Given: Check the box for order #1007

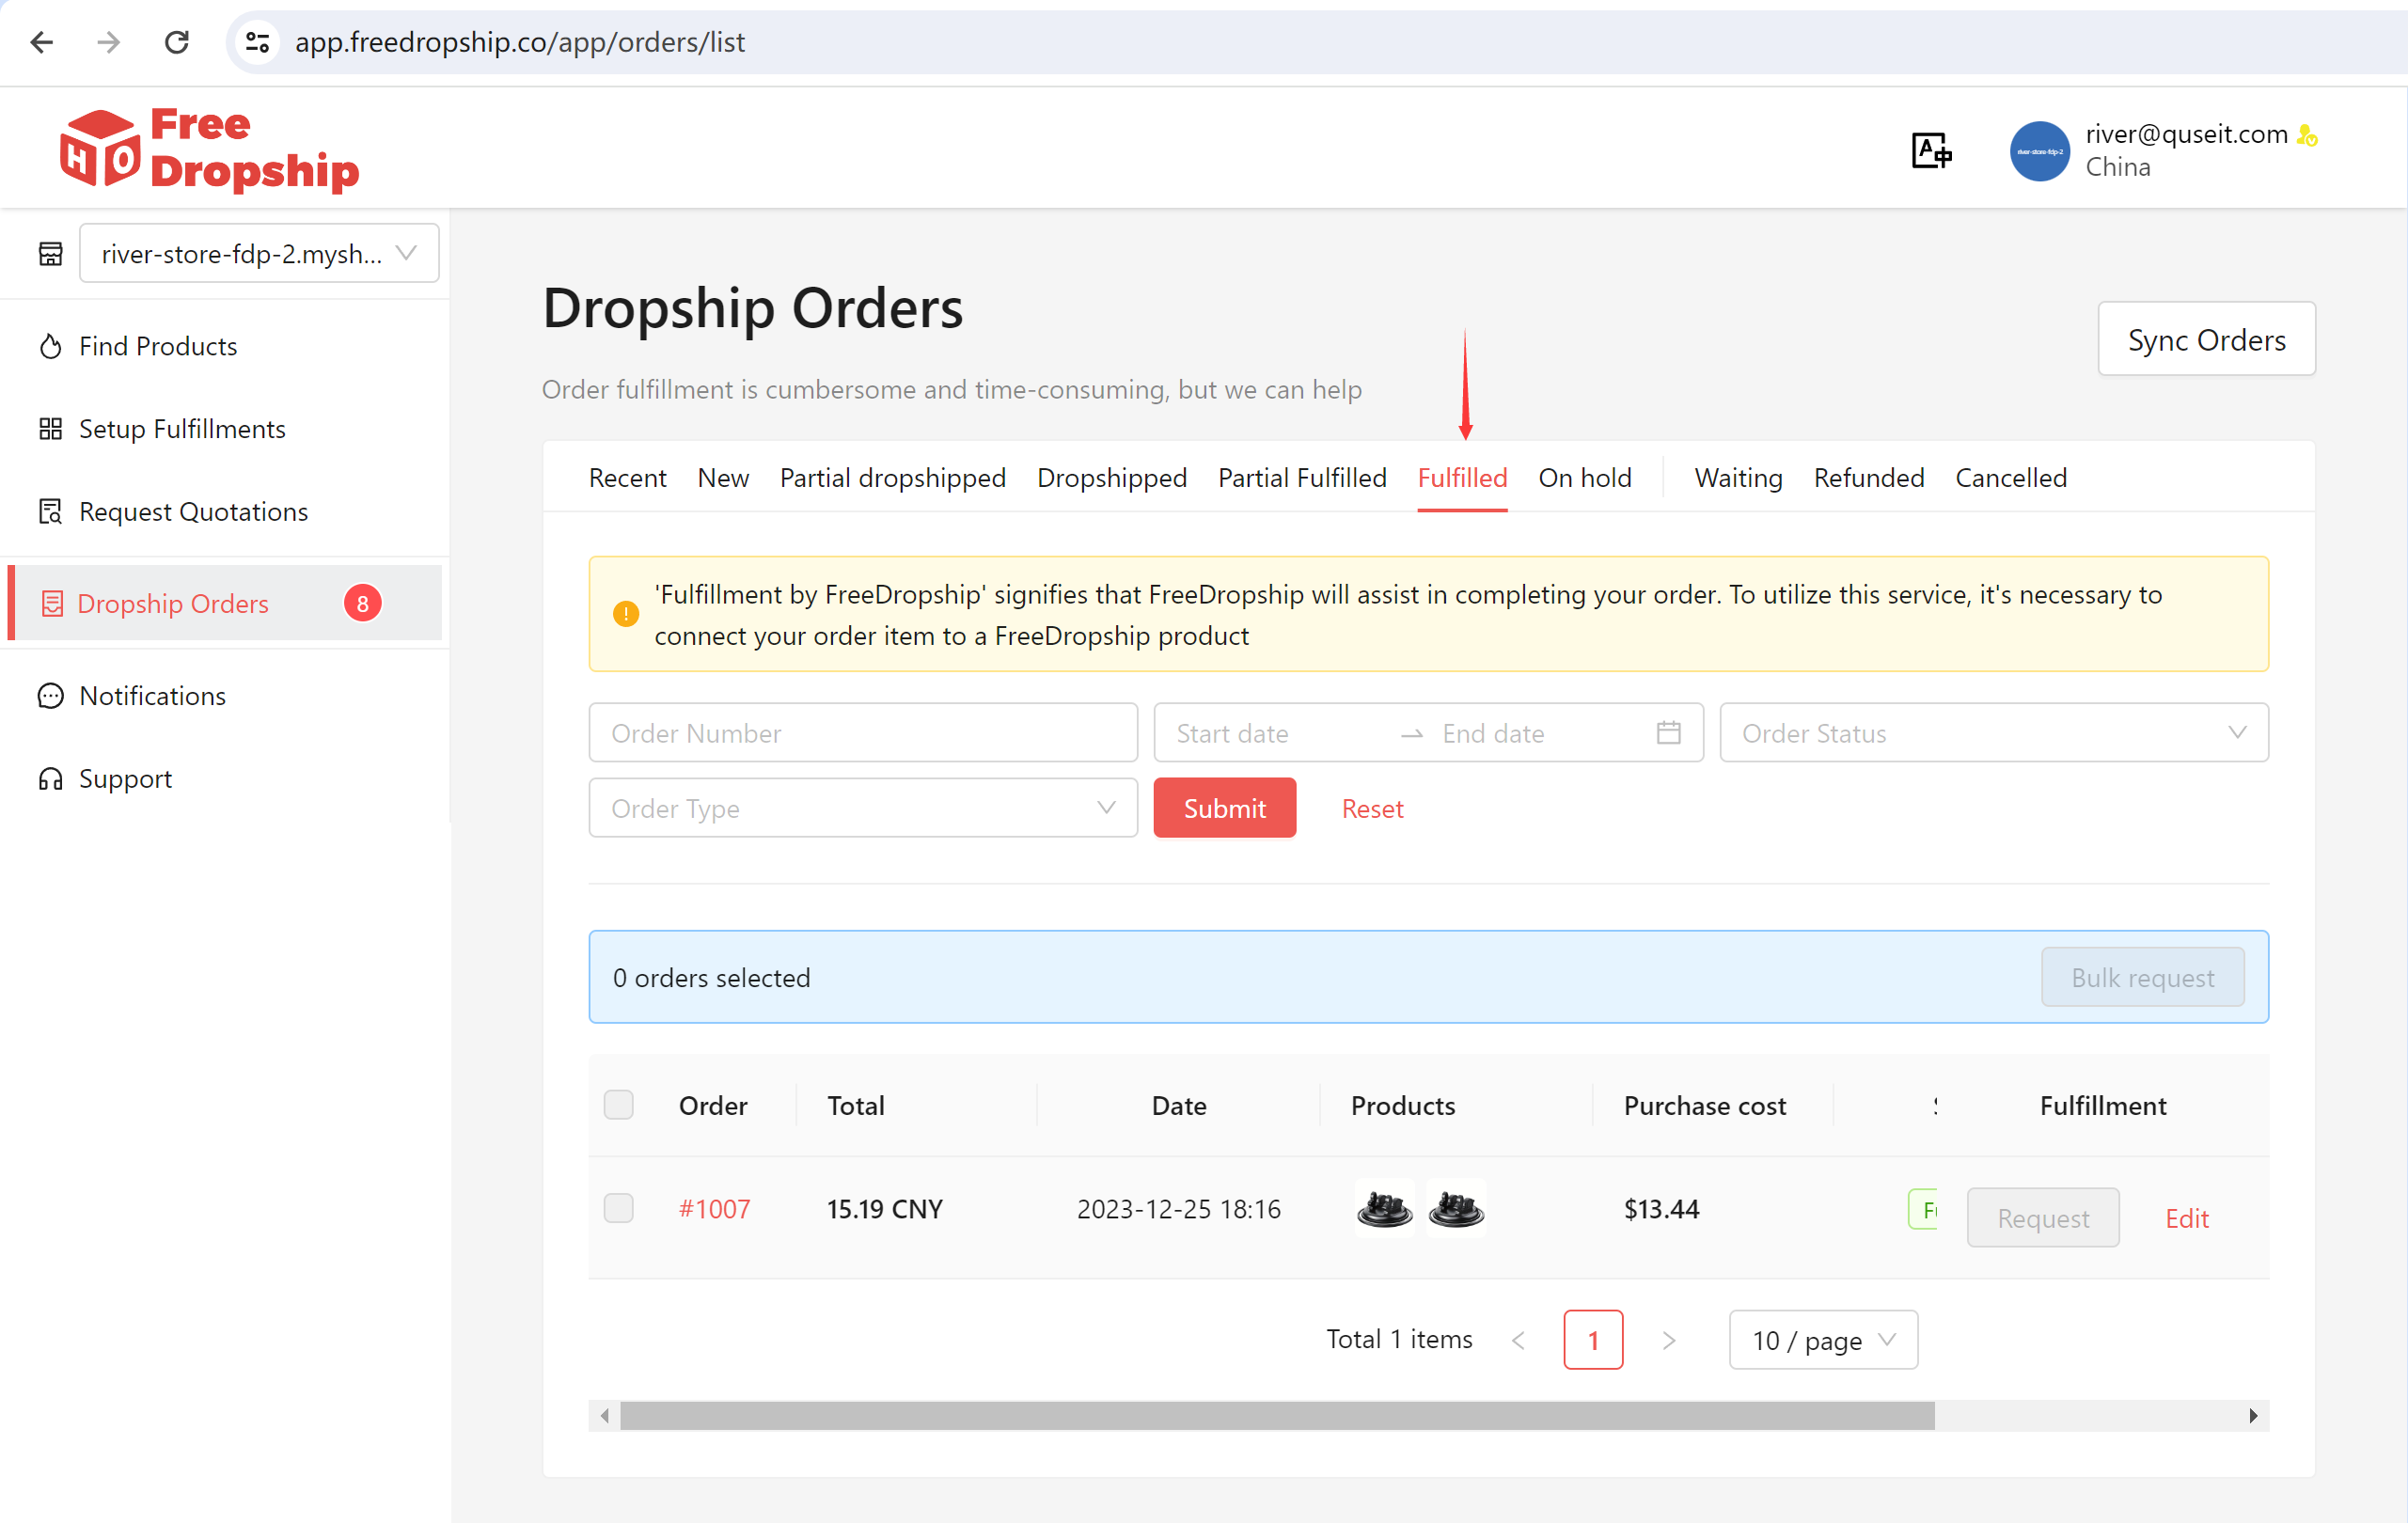Looking at the screenshot, I should (619, 1208).
